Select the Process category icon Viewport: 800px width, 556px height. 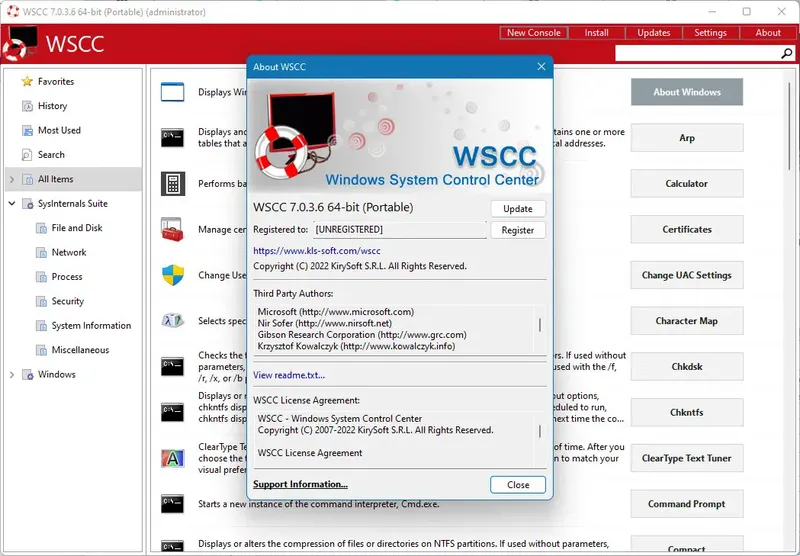(x=41, y=277)
